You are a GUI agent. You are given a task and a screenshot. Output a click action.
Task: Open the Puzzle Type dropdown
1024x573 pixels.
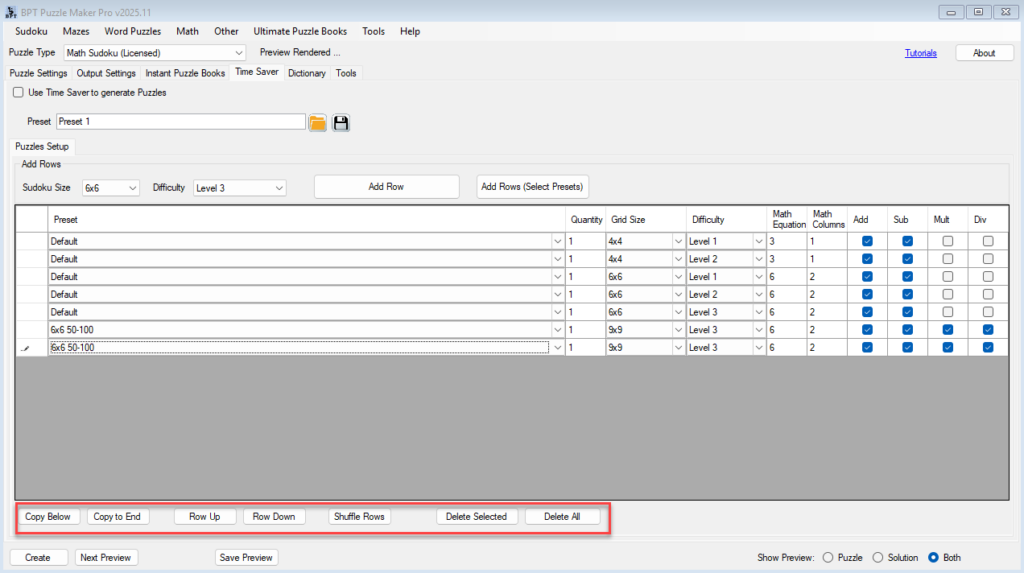click(154, 53)
